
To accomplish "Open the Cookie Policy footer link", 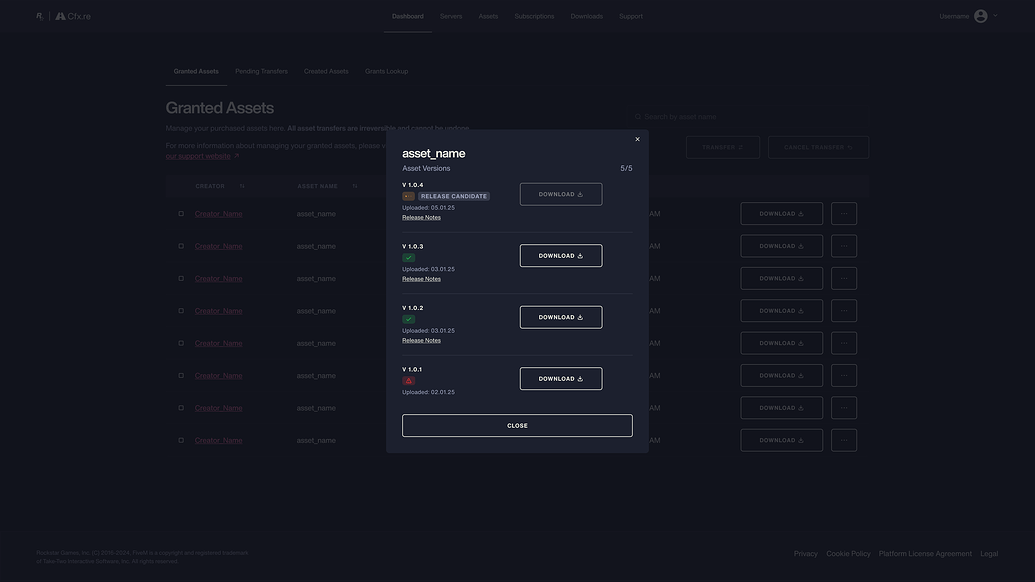I will point(848,554).
